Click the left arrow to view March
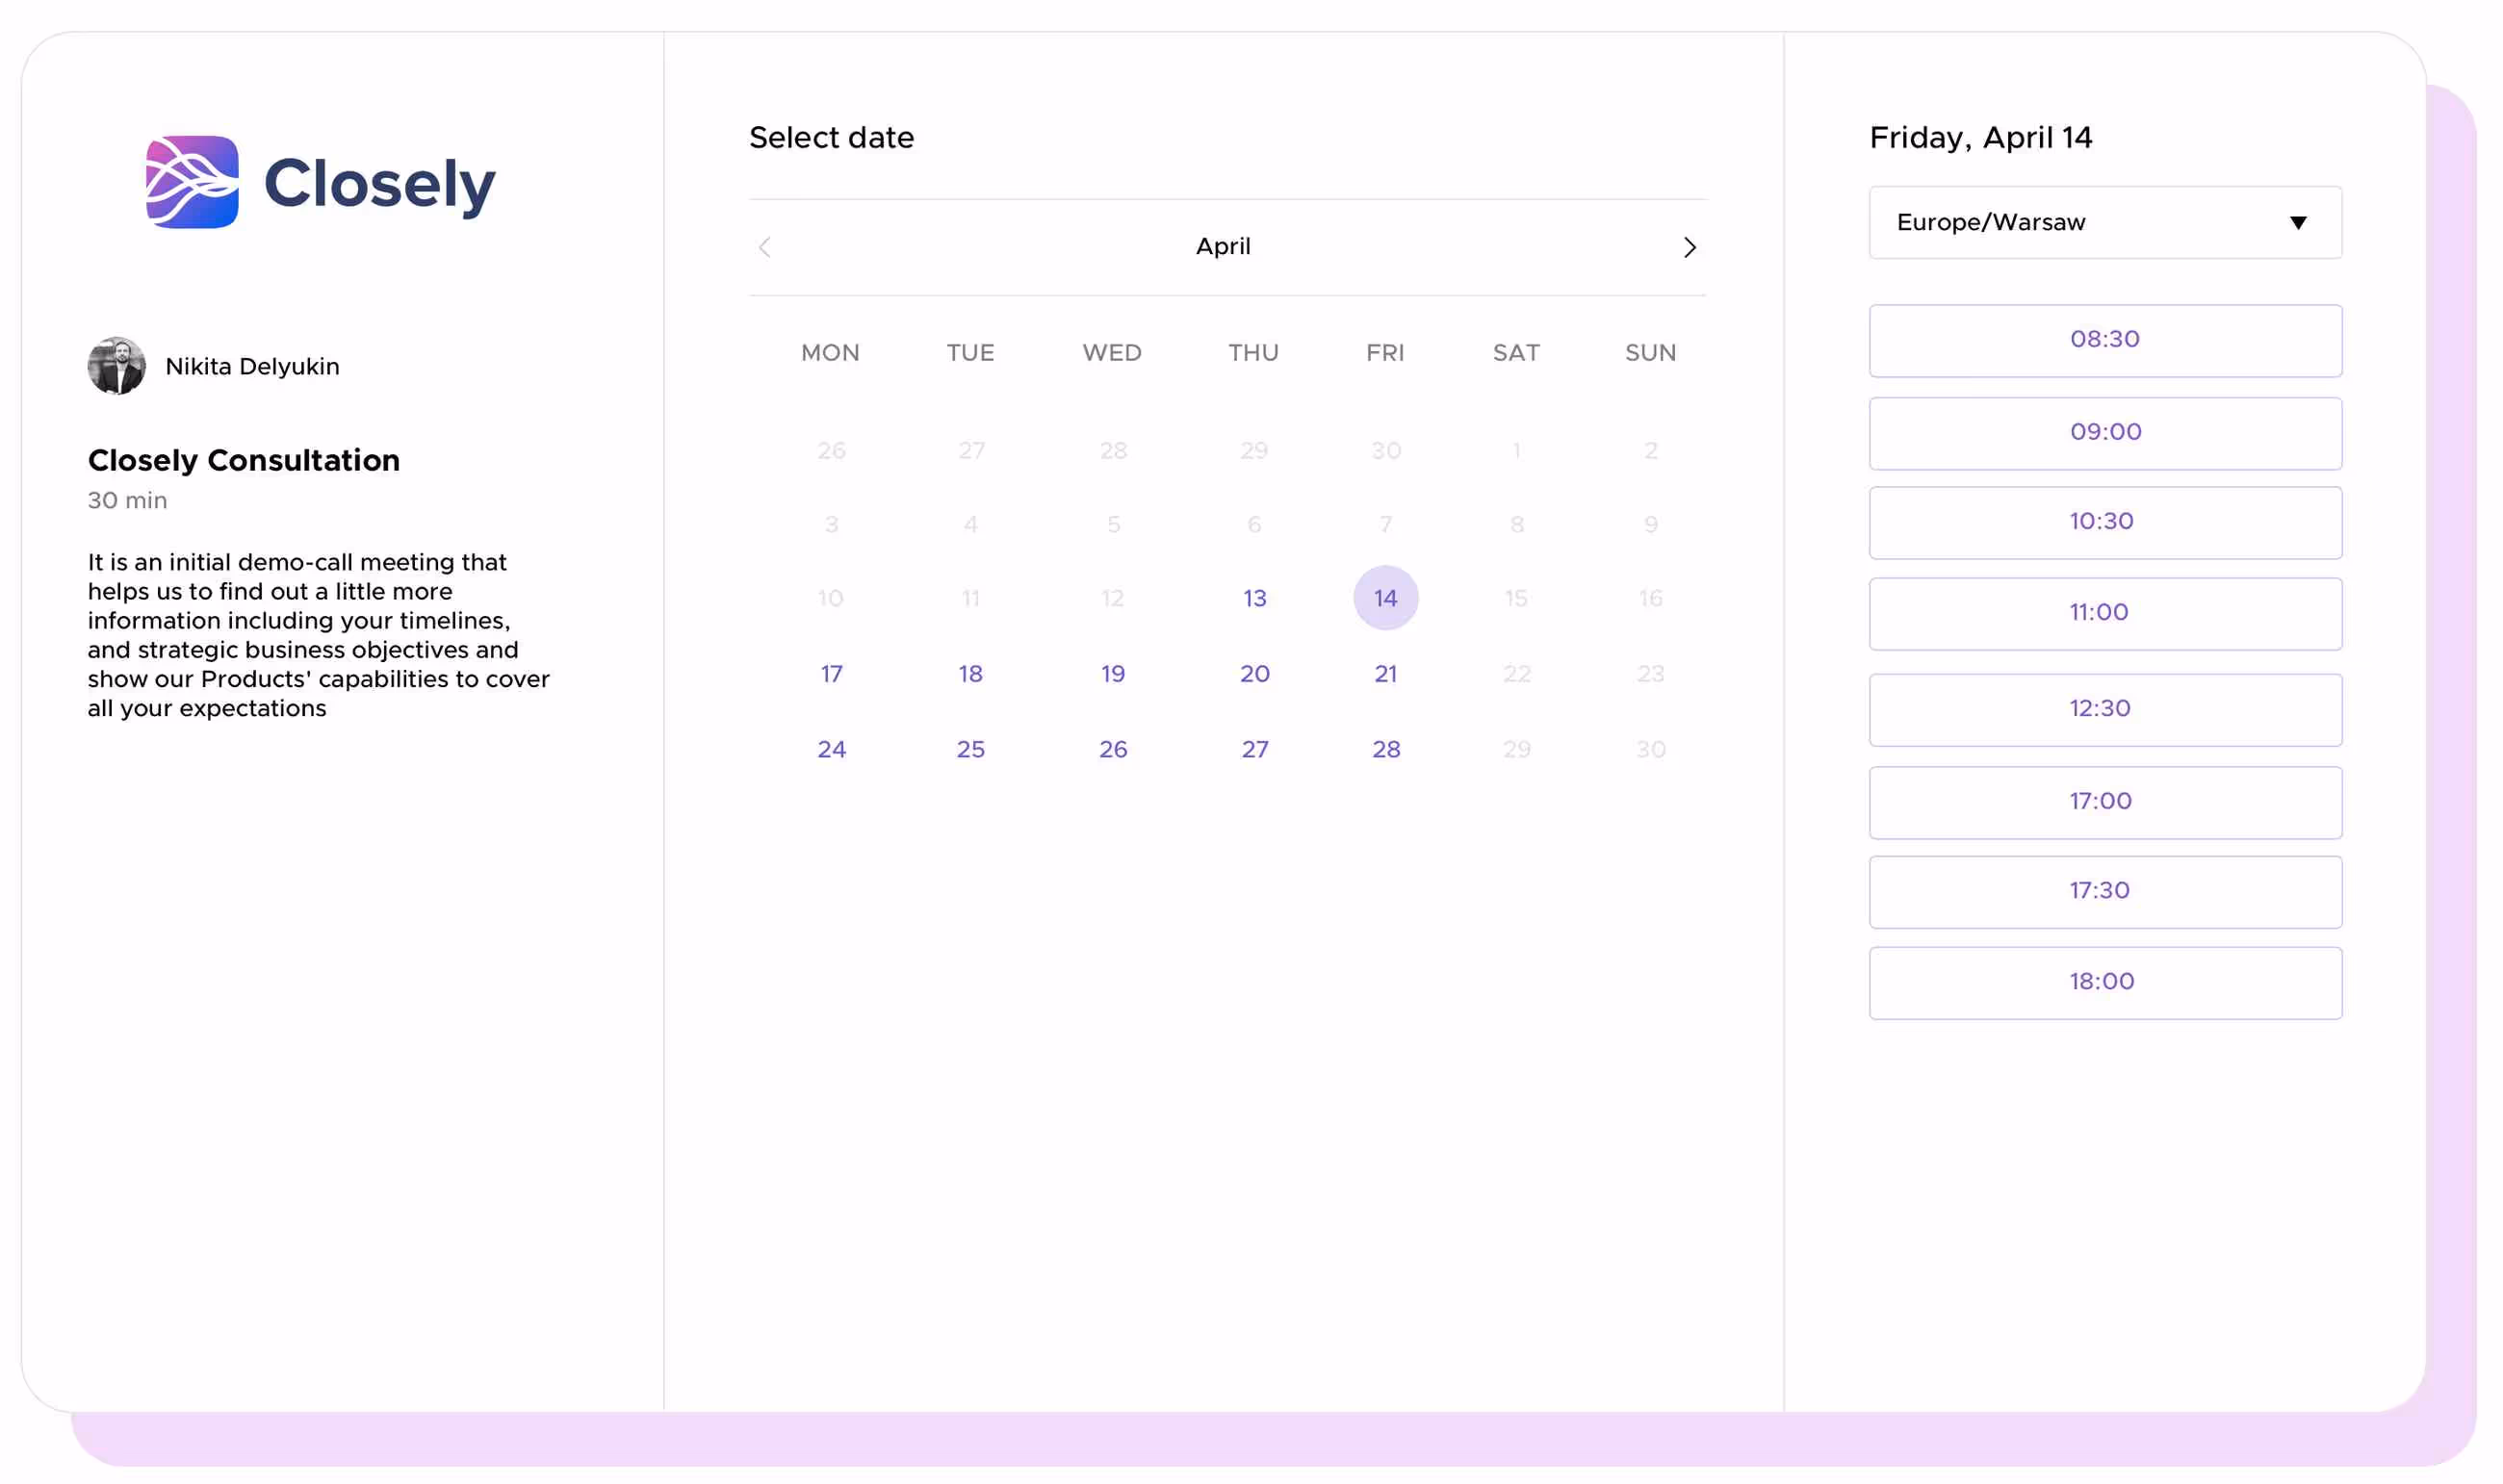 point(765,247)
